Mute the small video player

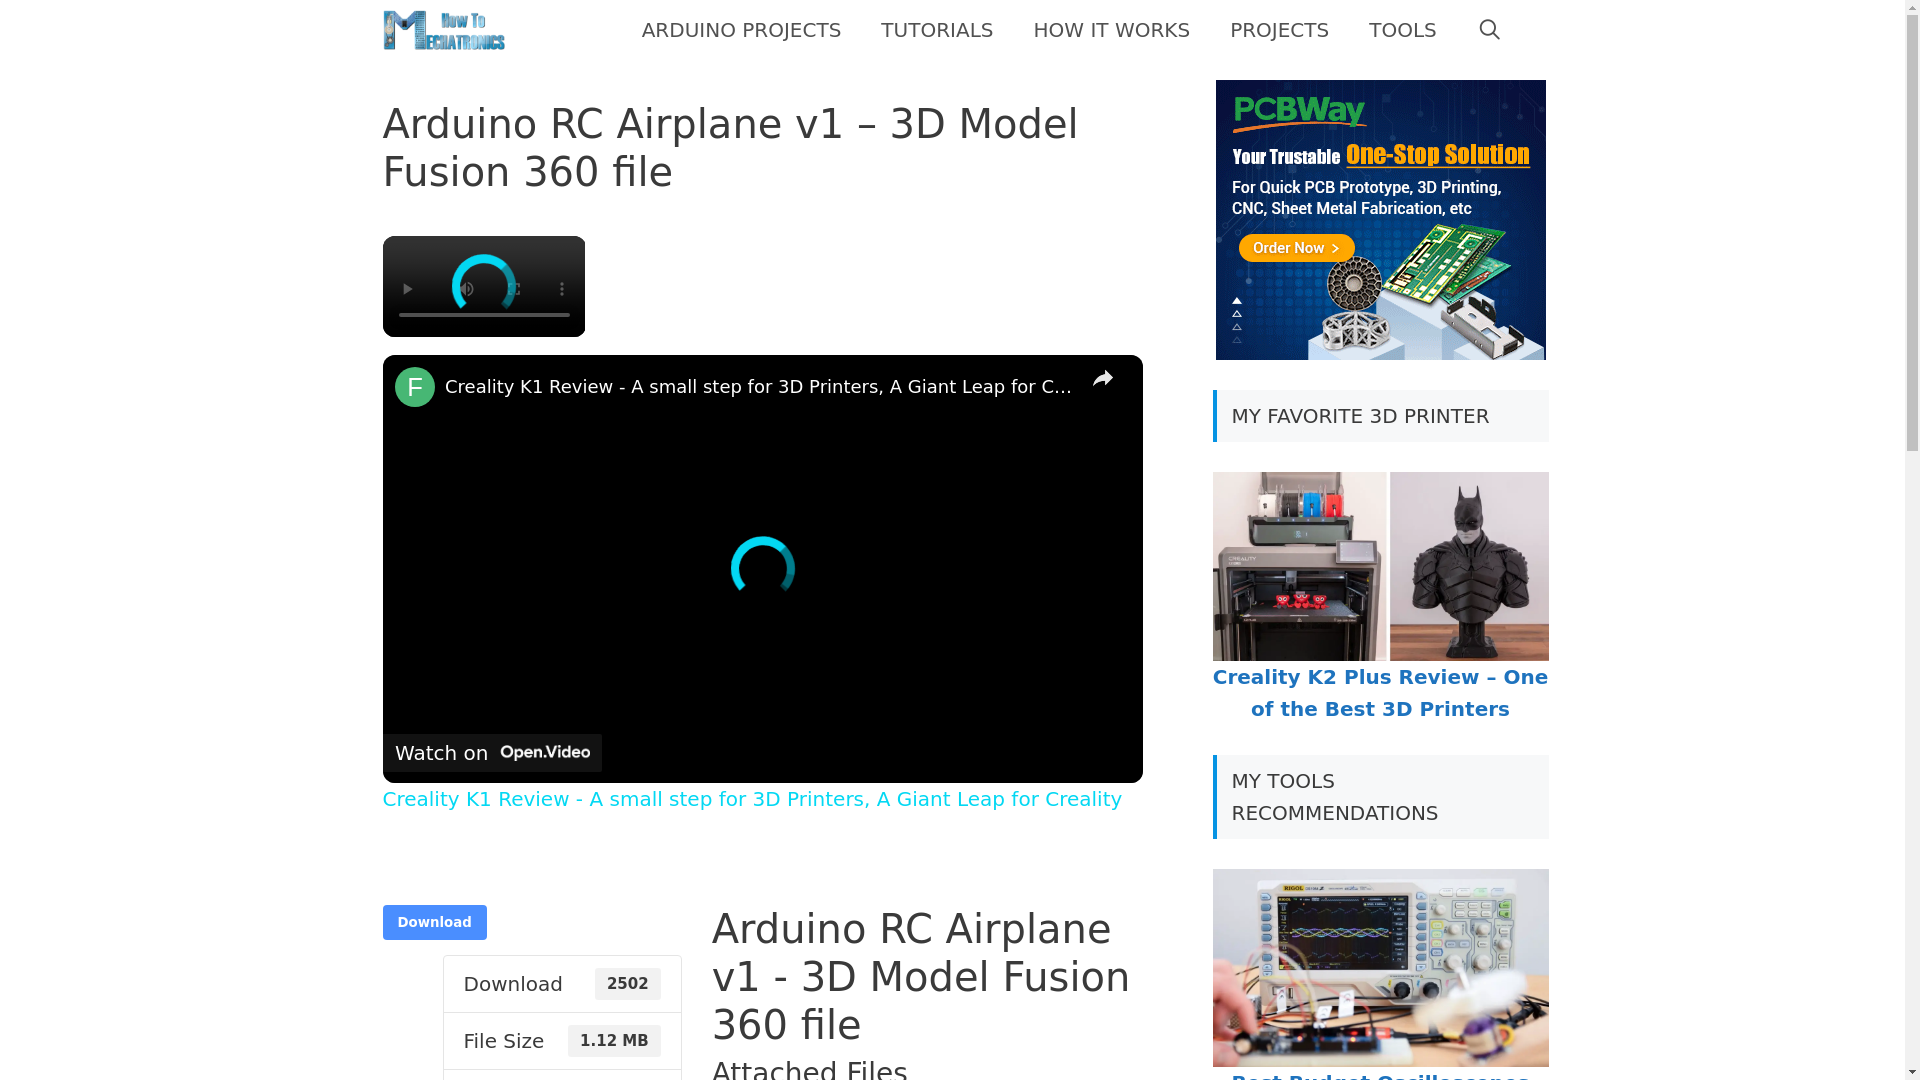[x=467, y=289]
